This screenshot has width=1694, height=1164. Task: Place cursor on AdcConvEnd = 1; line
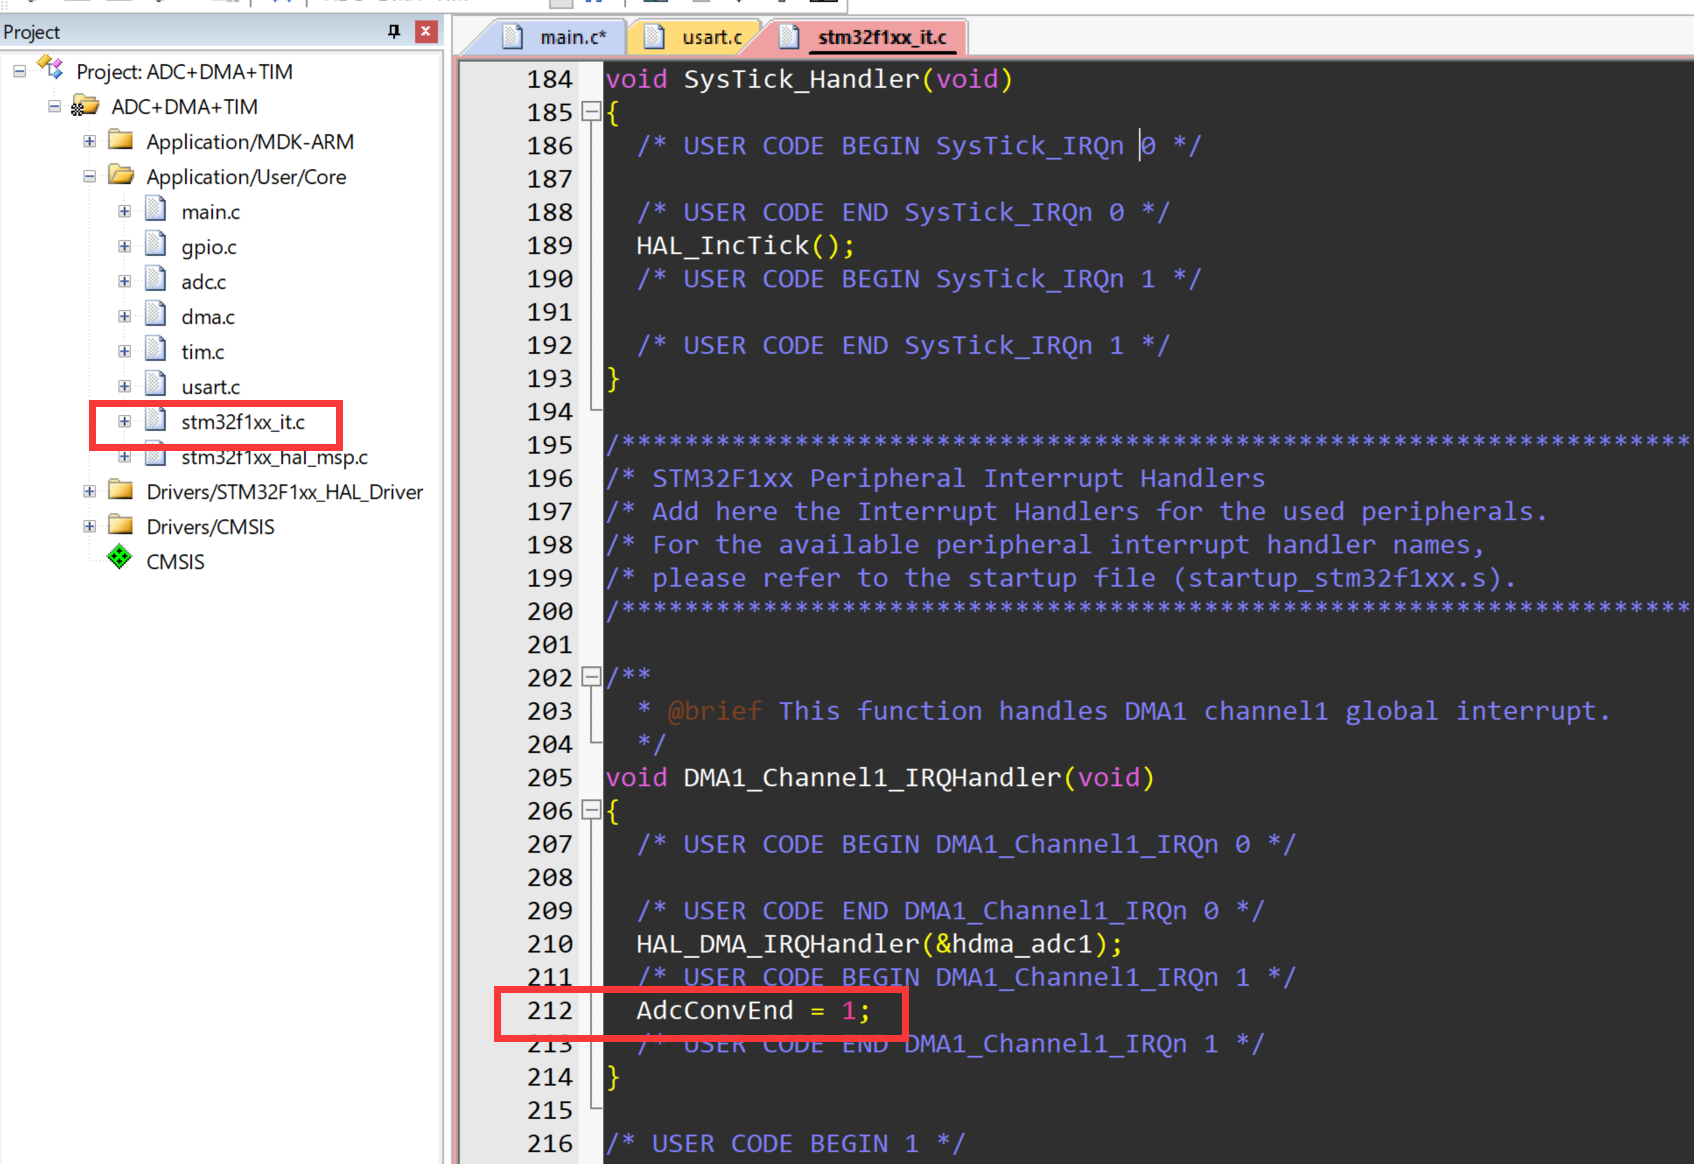753,1010
